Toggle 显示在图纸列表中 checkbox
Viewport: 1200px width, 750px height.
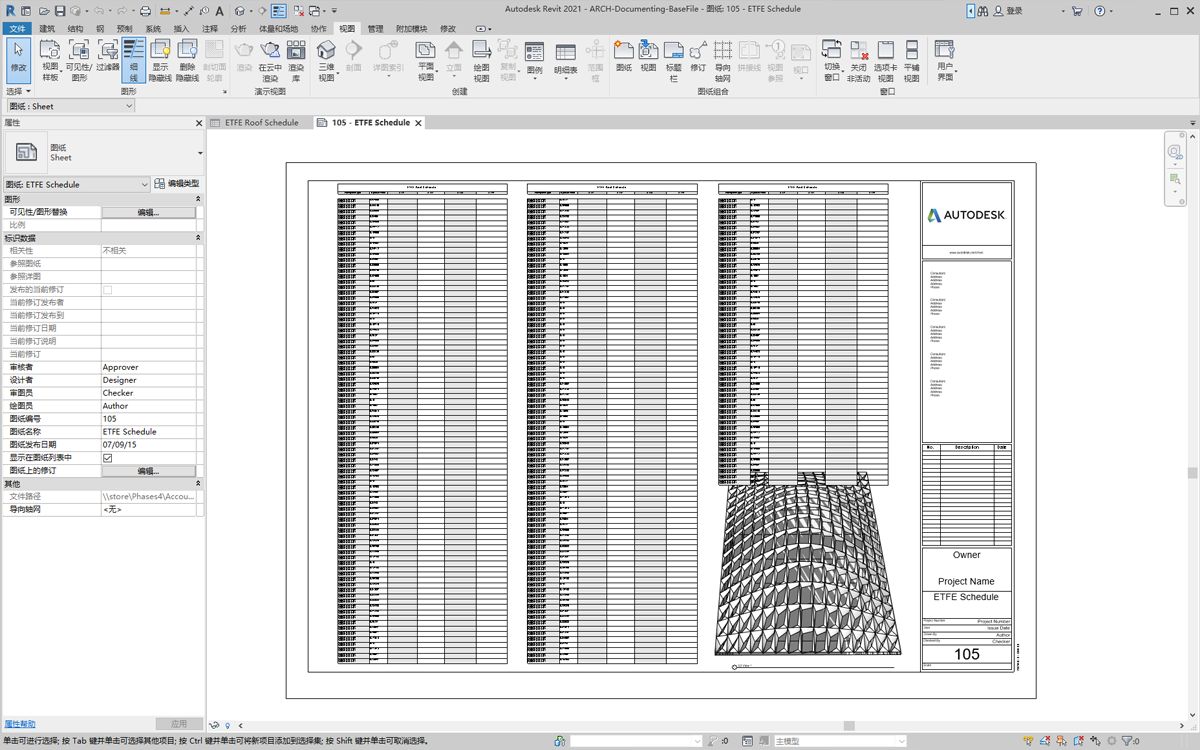point(108,458)
